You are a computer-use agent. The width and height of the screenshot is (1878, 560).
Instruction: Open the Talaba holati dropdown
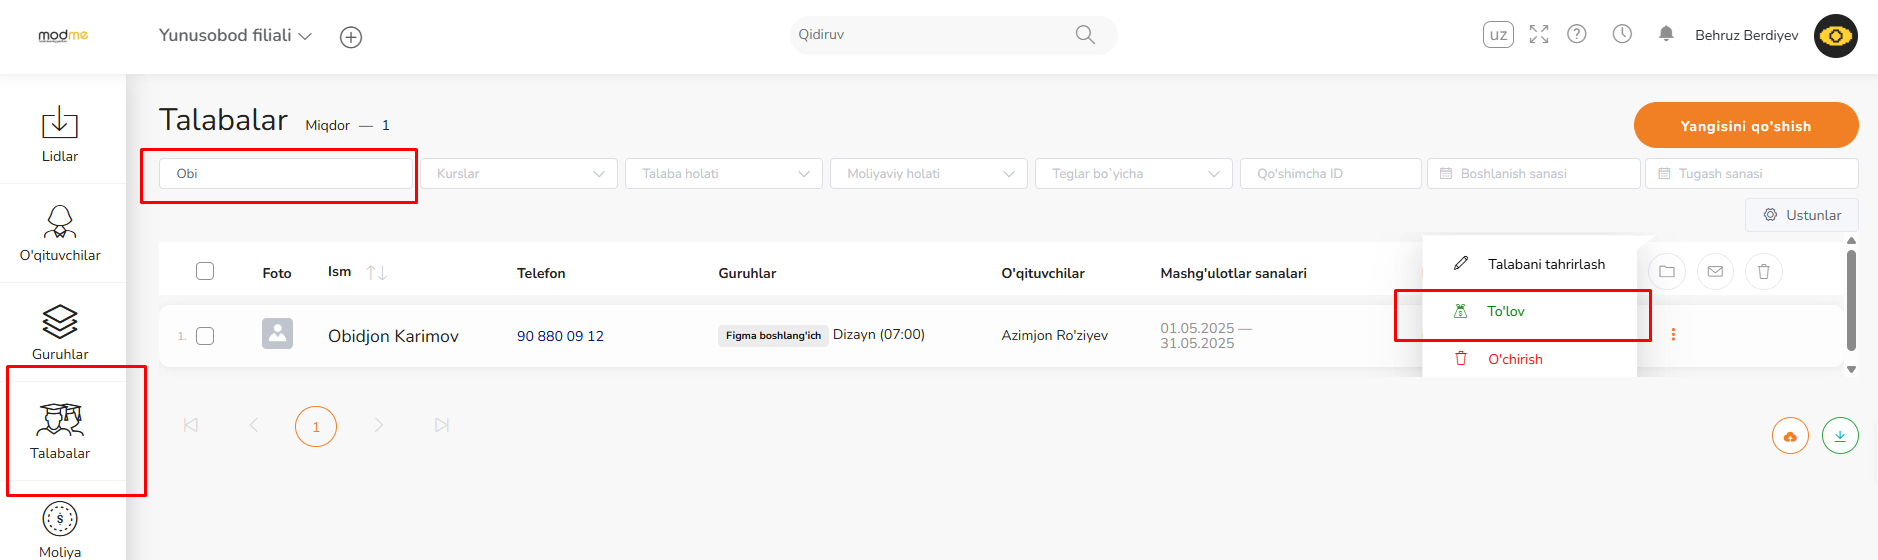click(723, 173)
